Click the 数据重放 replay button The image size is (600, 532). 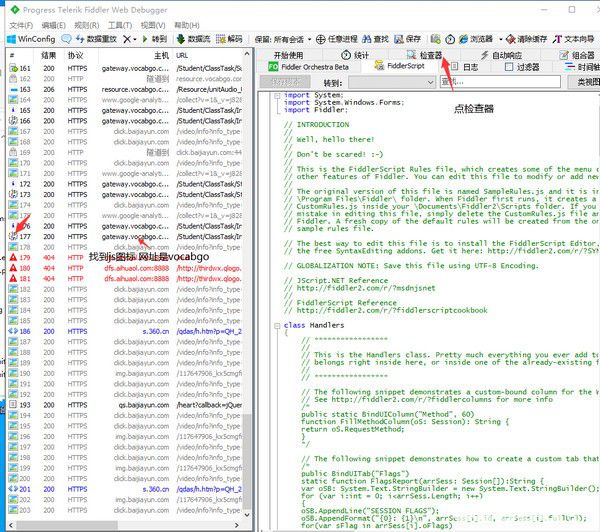[96, 39]
